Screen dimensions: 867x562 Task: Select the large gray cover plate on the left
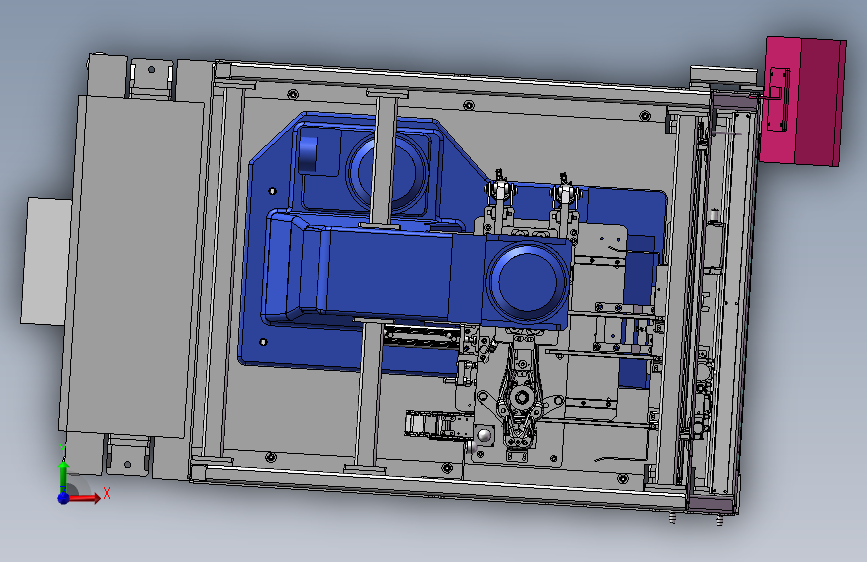click(x=133, y=266)
